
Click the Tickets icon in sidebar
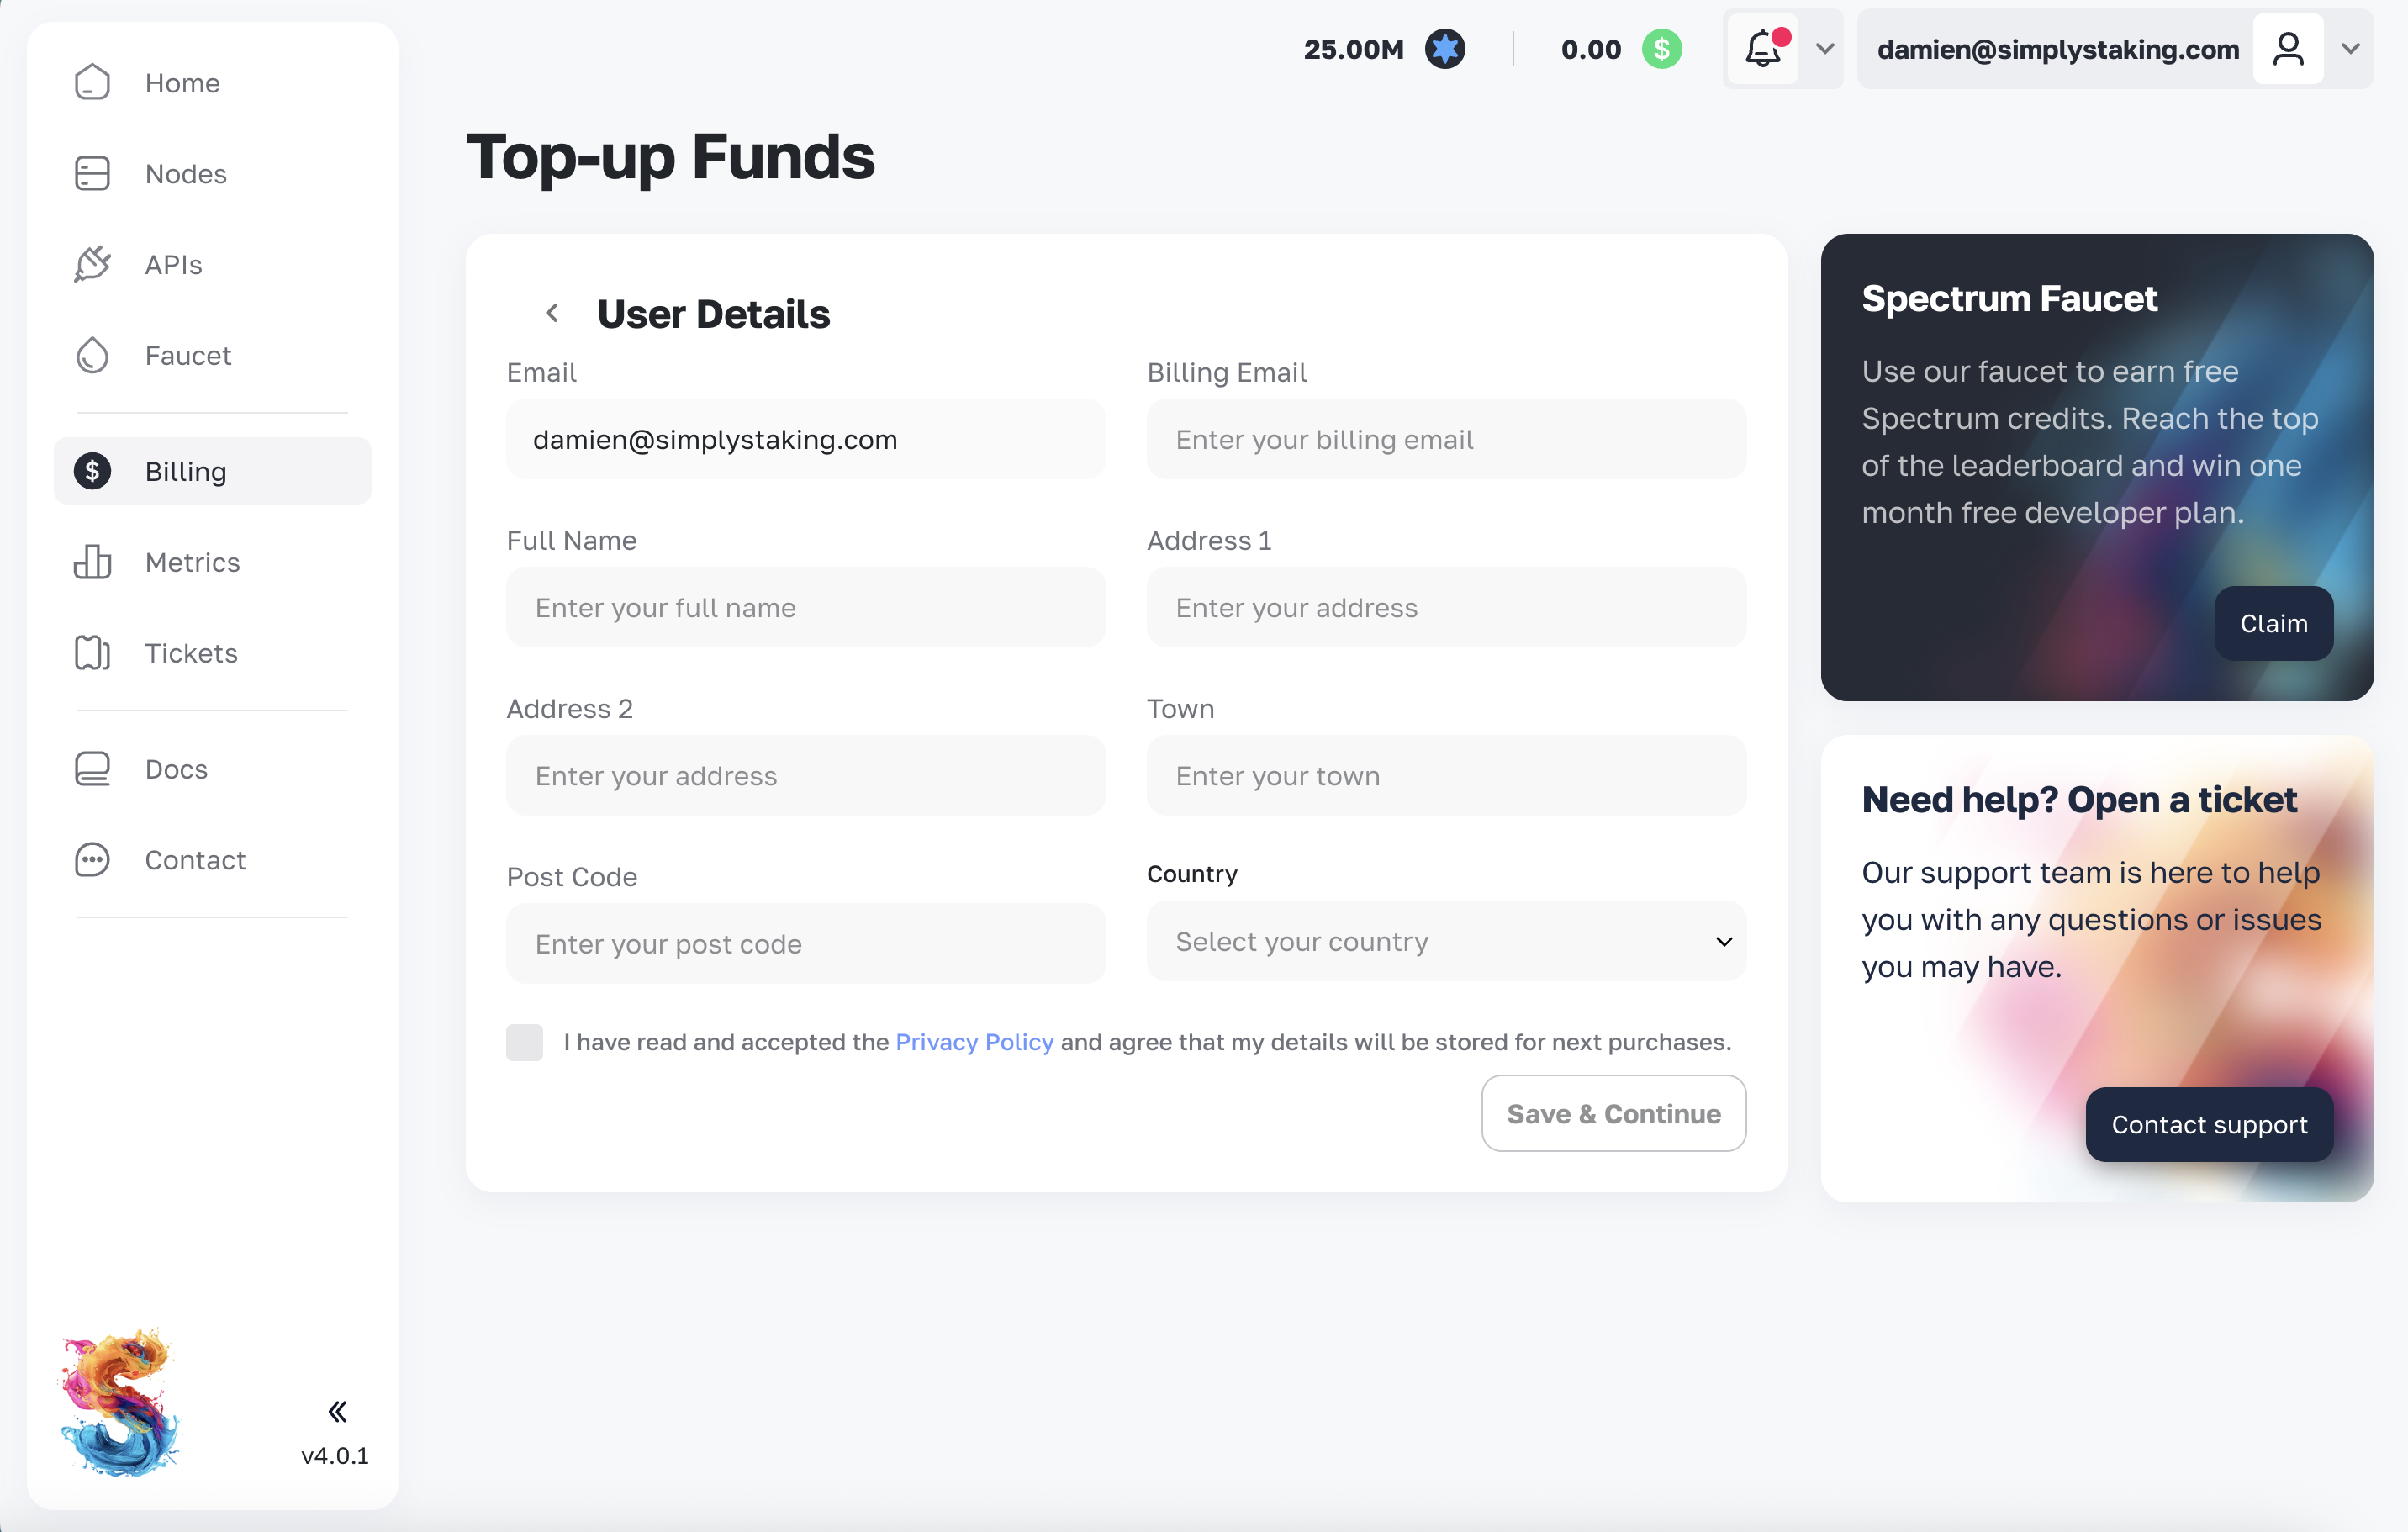92,653
